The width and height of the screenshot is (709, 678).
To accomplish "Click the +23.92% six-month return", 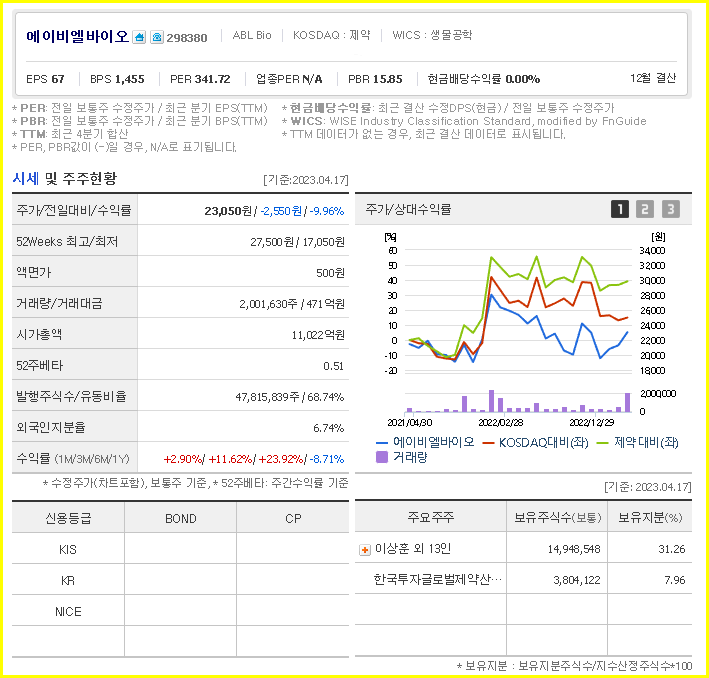I will point(281,459).
